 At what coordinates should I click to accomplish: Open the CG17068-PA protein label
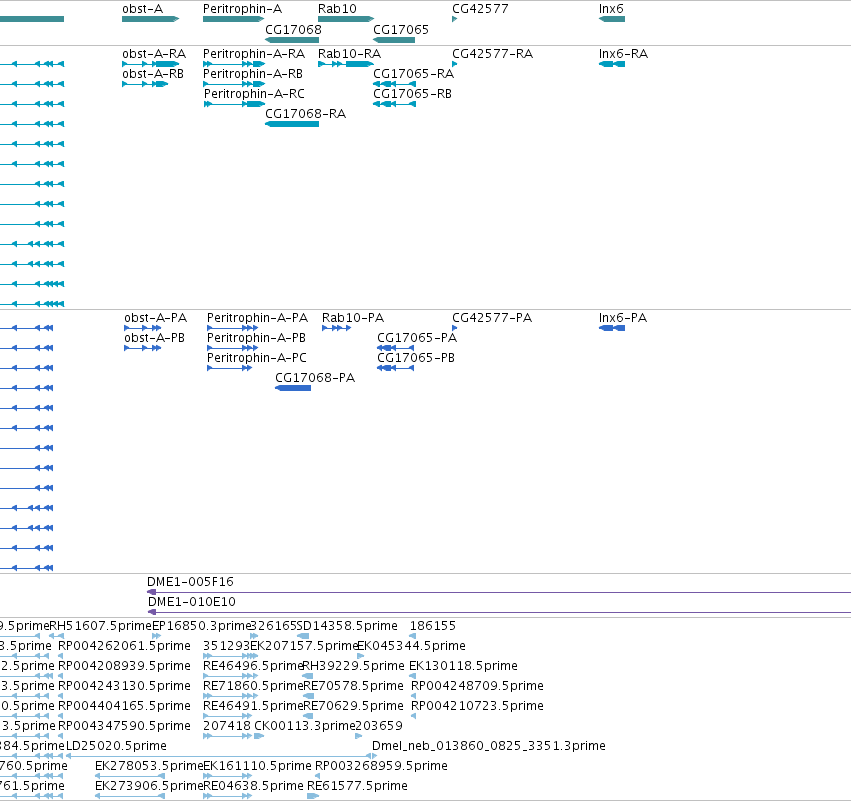coord(315,378)
